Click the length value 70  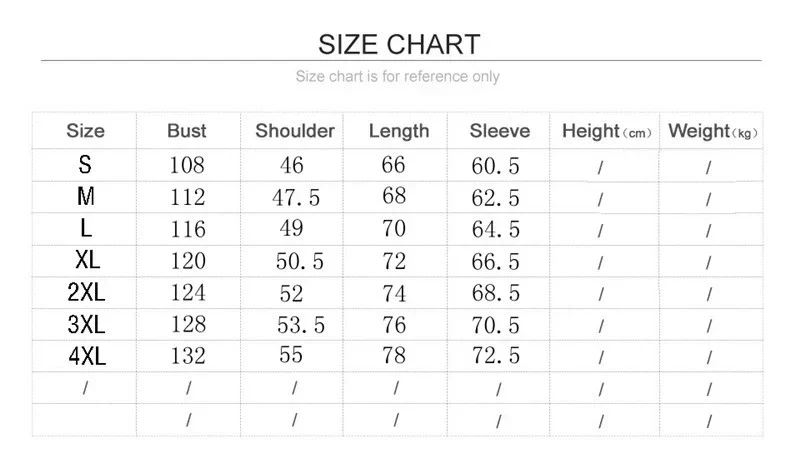click(394, 228)
